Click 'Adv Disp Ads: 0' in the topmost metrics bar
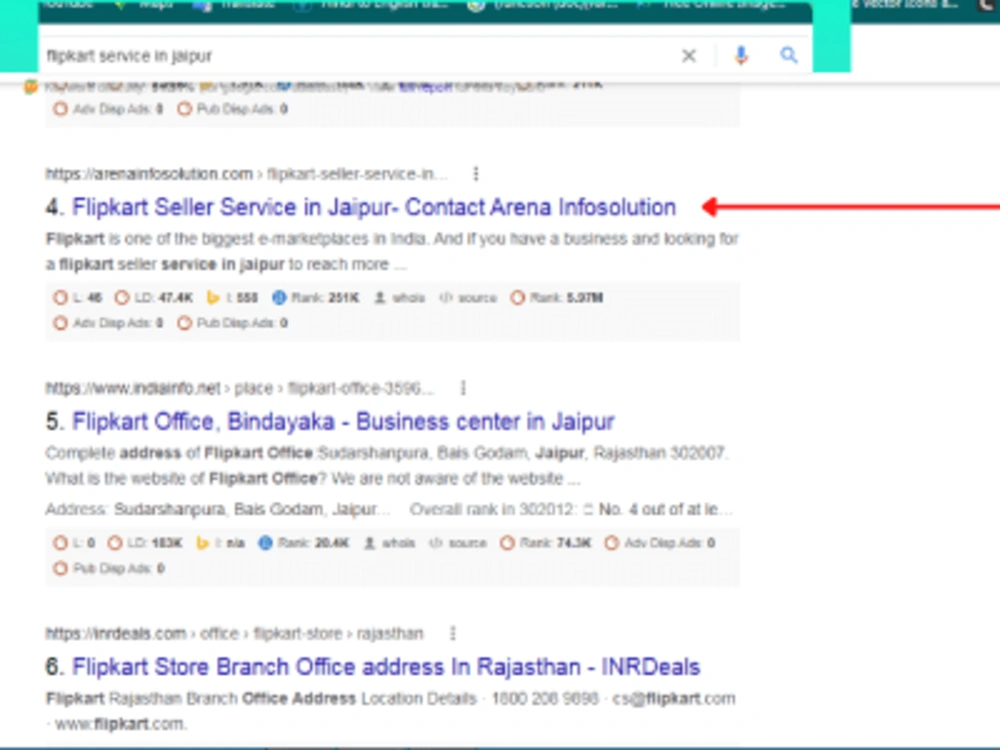The image size is (1000, 750). pos(108,109)
